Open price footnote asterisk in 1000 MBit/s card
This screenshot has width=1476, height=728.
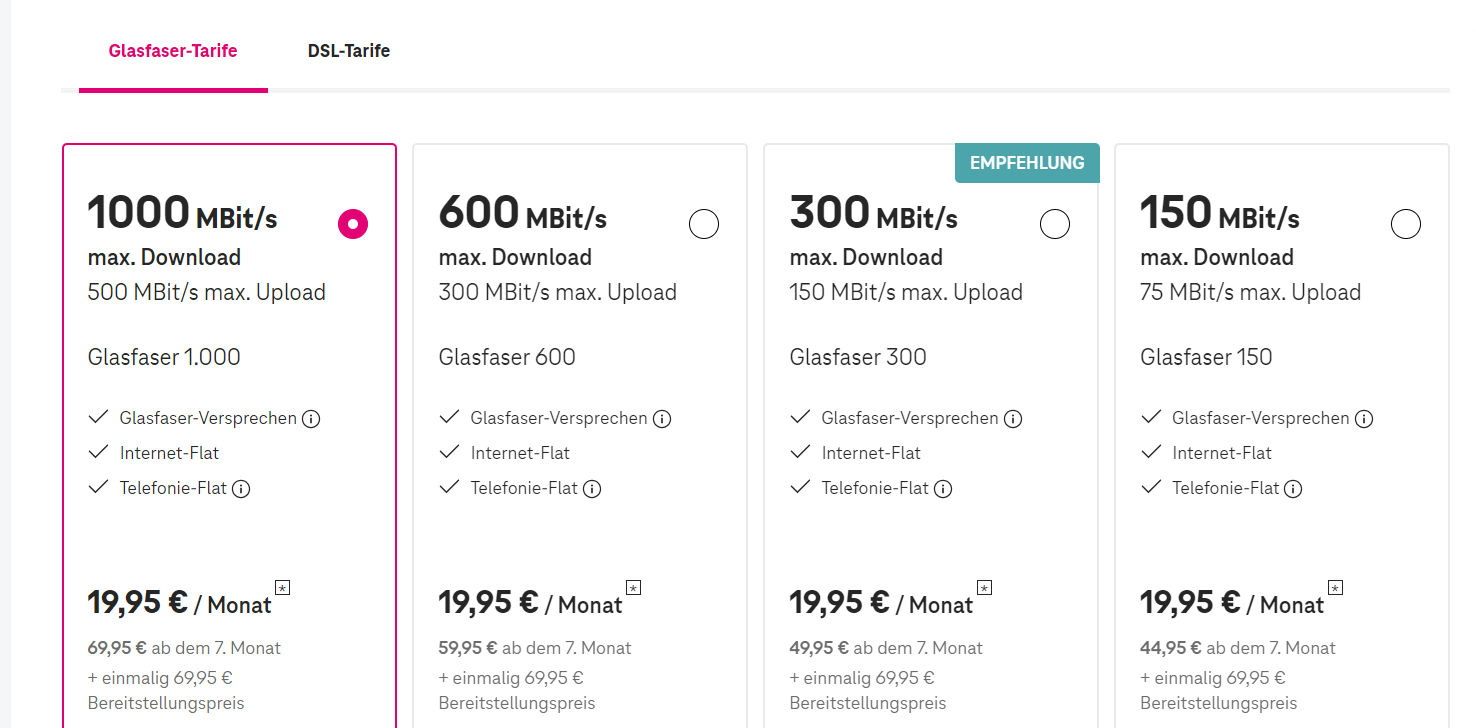(x=283, y=587)
